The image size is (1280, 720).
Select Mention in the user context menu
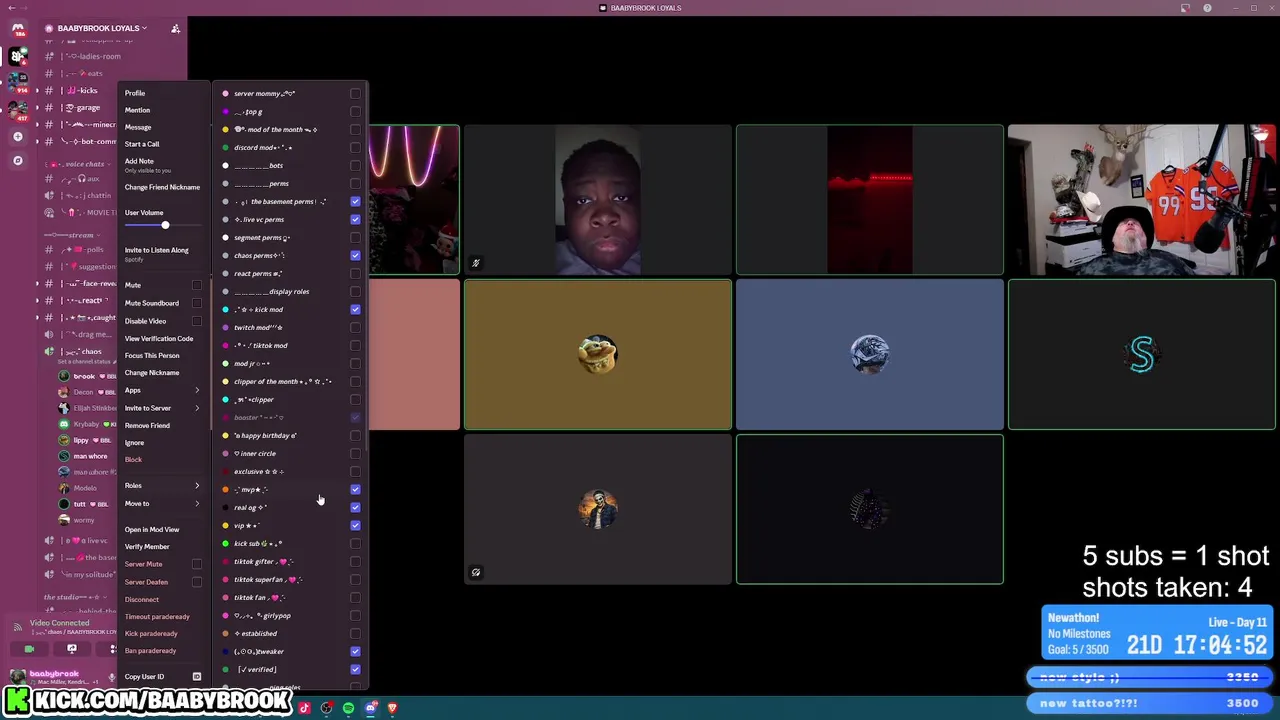tap(162, 110)
